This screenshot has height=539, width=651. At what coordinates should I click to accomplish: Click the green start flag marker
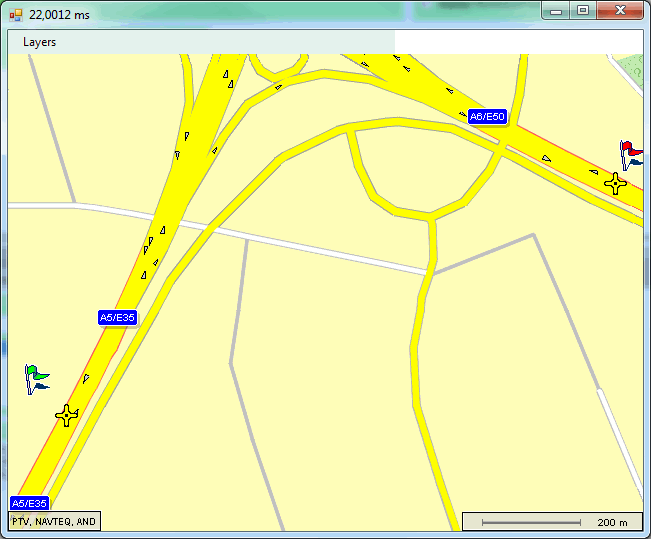click(36, 378)
